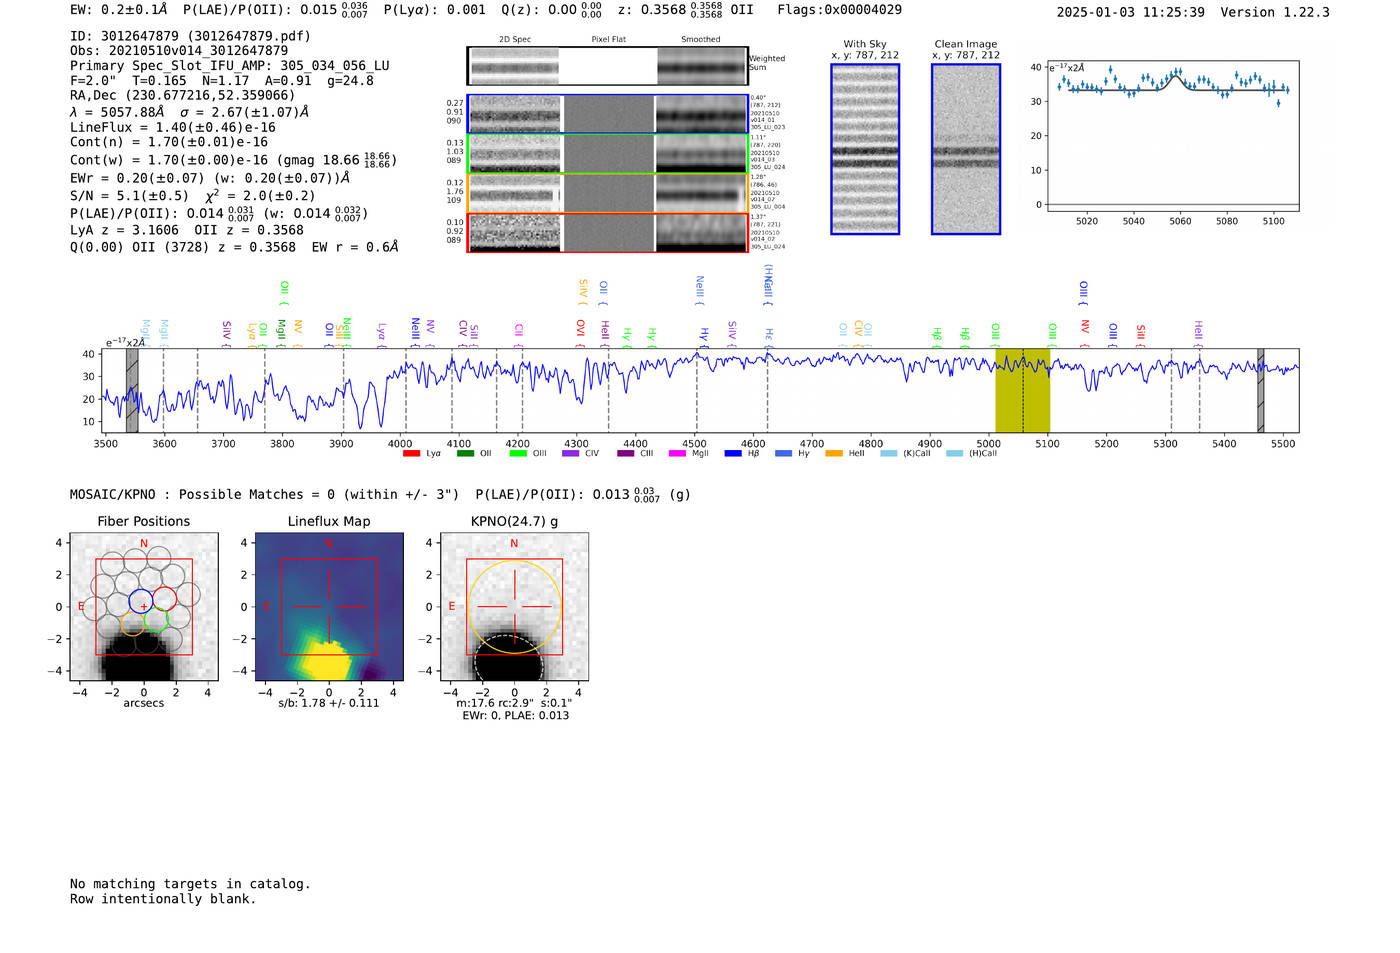Viewport: 1400px width, 953px height.
Task: Select the green-outlined fiber spectrum row
Action: (607, 154)
